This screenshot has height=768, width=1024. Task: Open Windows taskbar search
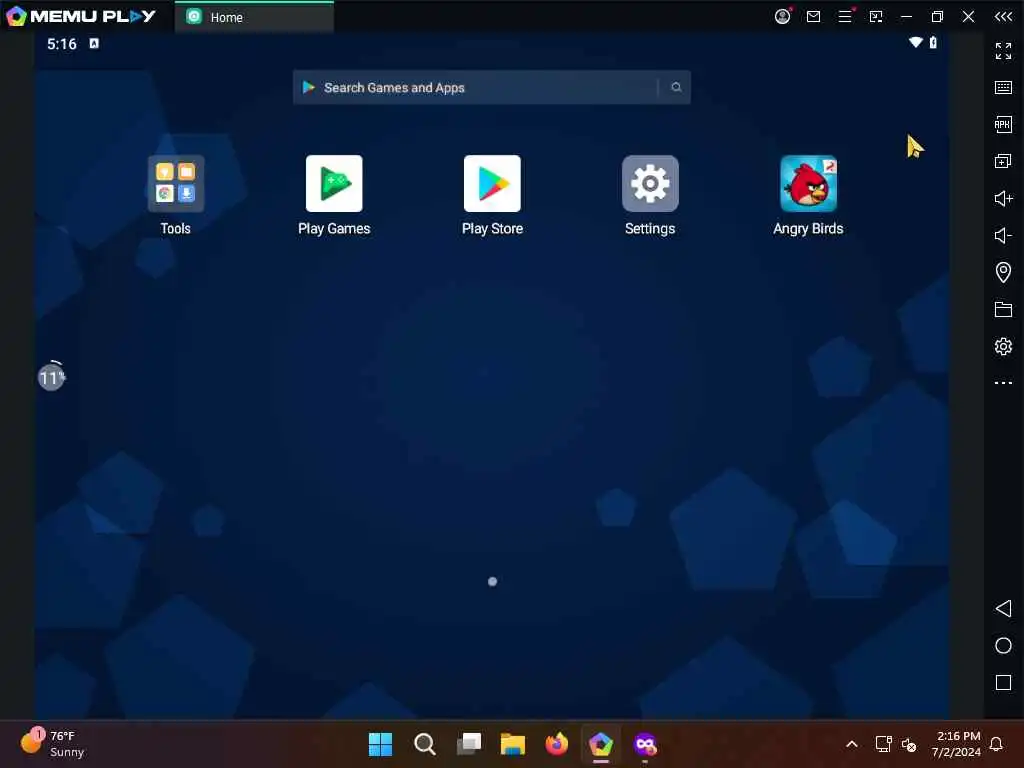[424, 744]
